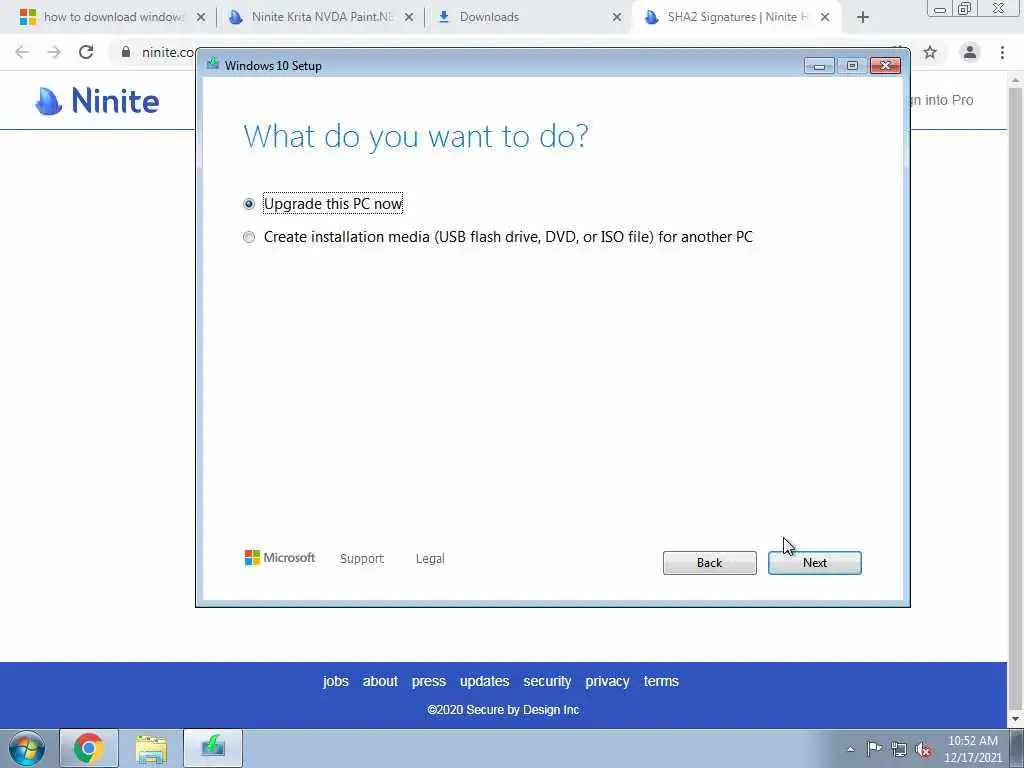Open the Windows Start menu orb

coord(27,748)
